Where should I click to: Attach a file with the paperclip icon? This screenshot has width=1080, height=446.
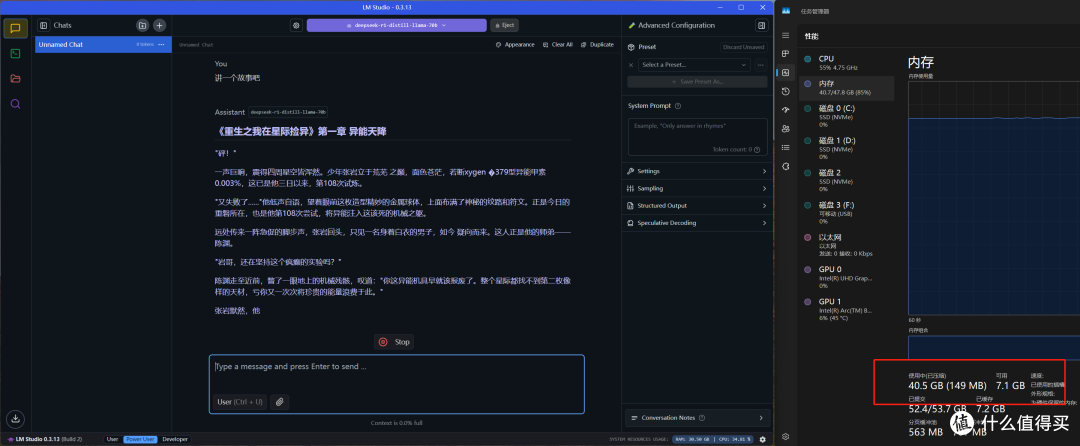[x=279, y=402]
